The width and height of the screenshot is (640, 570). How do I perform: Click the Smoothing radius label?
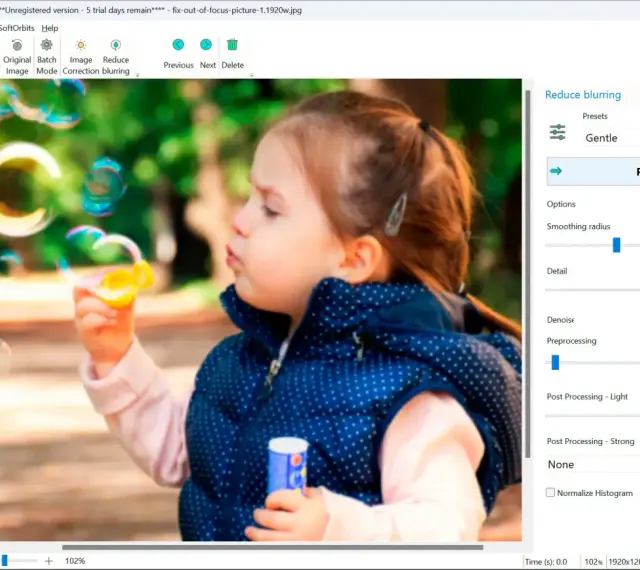578,227
